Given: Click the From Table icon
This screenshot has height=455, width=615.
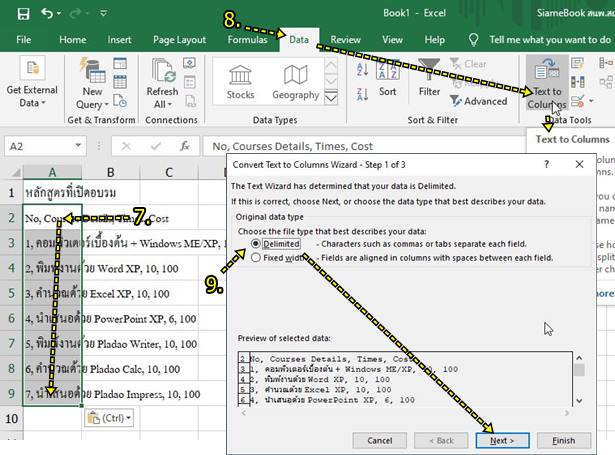Looking at the screenshot, I should [120, 82].
